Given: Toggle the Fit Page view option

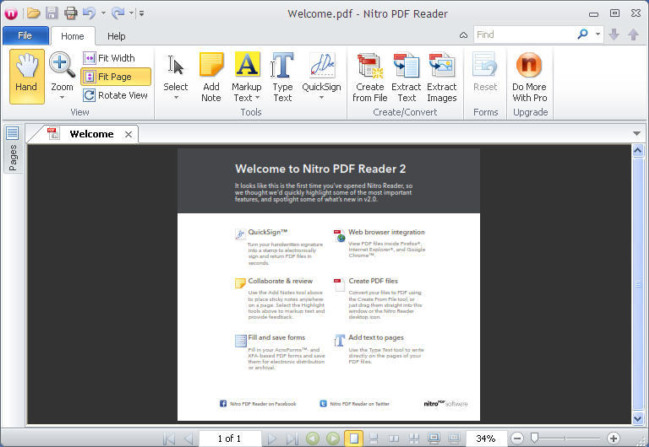Looking at the screenshot, I should [116, 77].
